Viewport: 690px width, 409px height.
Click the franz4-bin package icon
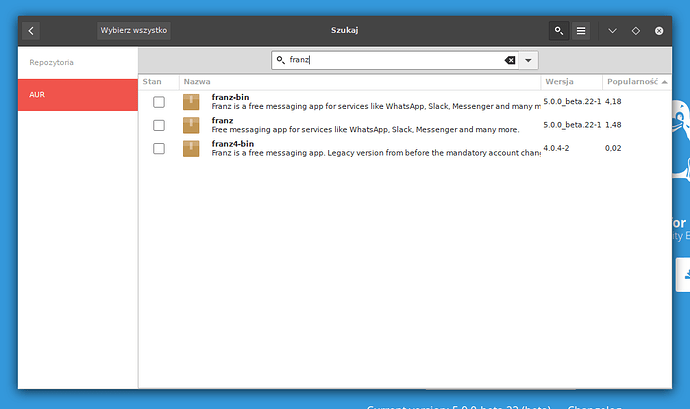[x=191, y=149]
